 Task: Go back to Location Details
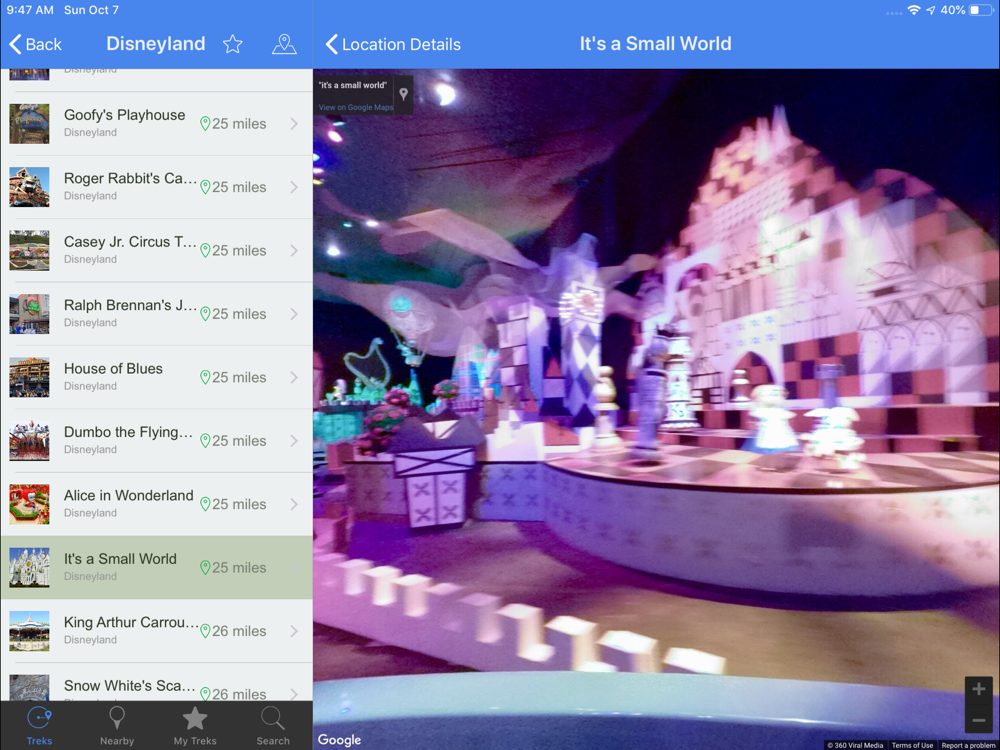393,44
